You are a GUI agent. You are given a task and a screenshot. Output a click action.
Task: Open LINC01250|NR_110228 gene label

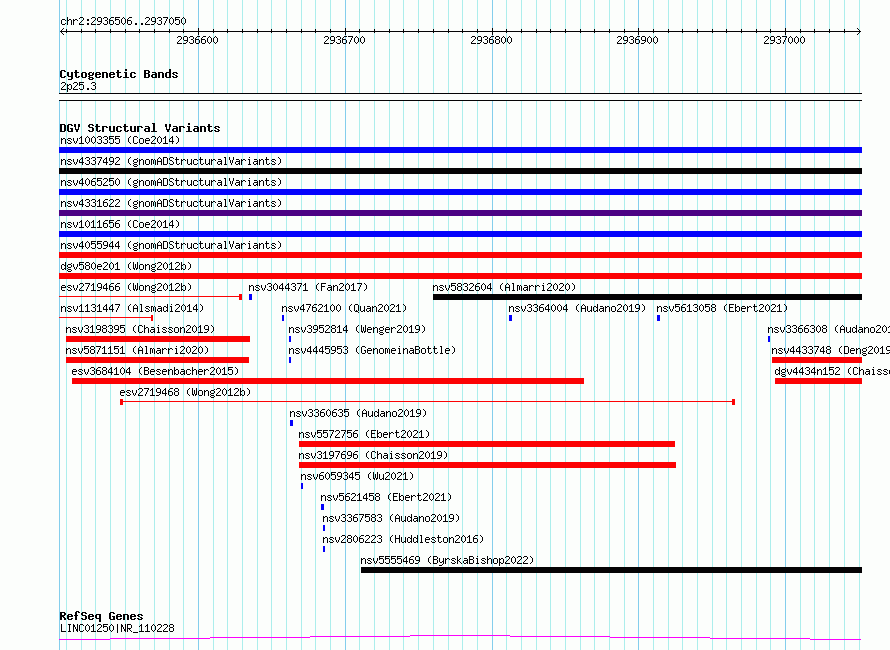pos(117,628)
